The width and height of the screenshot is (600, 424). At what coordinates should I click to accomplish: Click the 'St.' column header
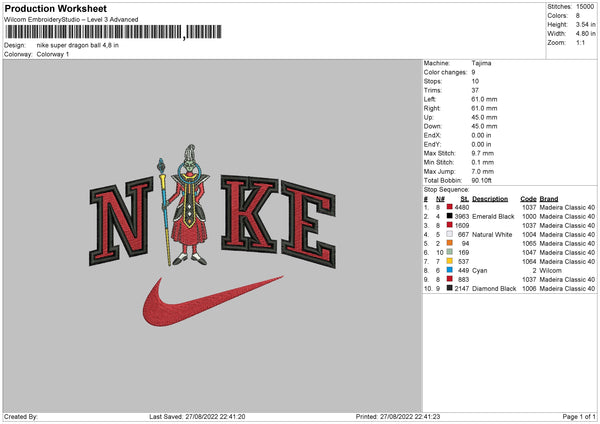point(465,199)
